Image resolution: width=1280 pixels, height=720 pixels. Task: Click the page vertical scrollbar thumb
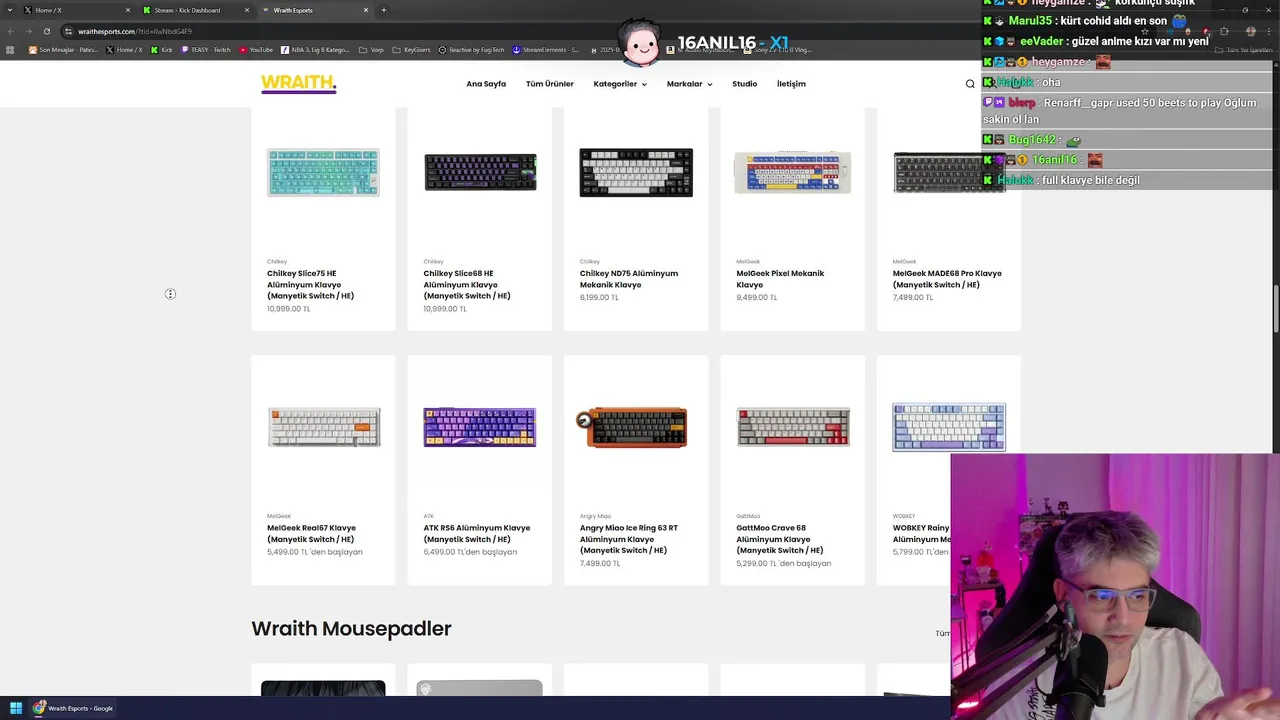(x=1276, y=310)
